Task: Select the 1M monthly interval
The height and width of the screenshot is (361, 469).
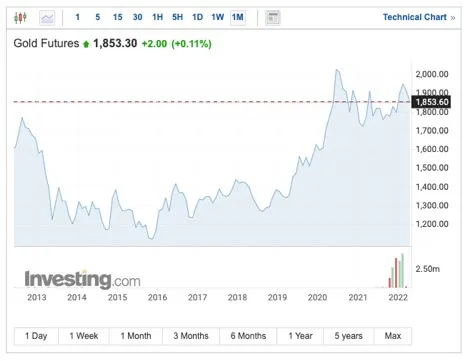Action: [238, 17]
